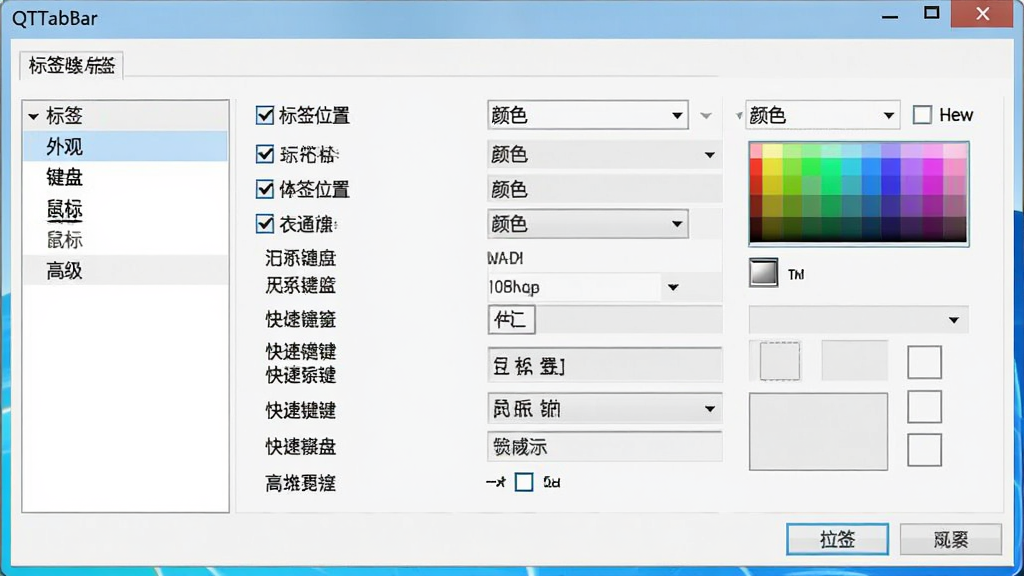This screenshot has height=576, width=1024.
Task: Click the dashed-outline box under the empty dropdown
Action: click(780, 360)
